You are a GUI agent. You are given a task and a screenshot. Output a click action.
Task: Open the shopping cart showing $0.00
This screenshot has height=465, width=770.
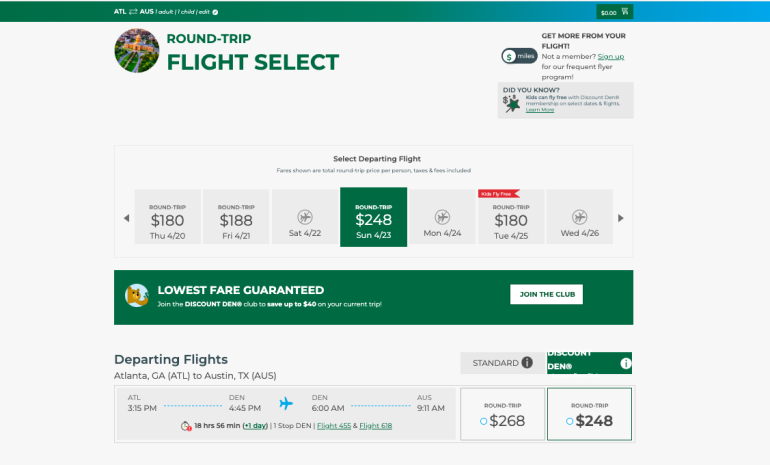pos(613,12)
